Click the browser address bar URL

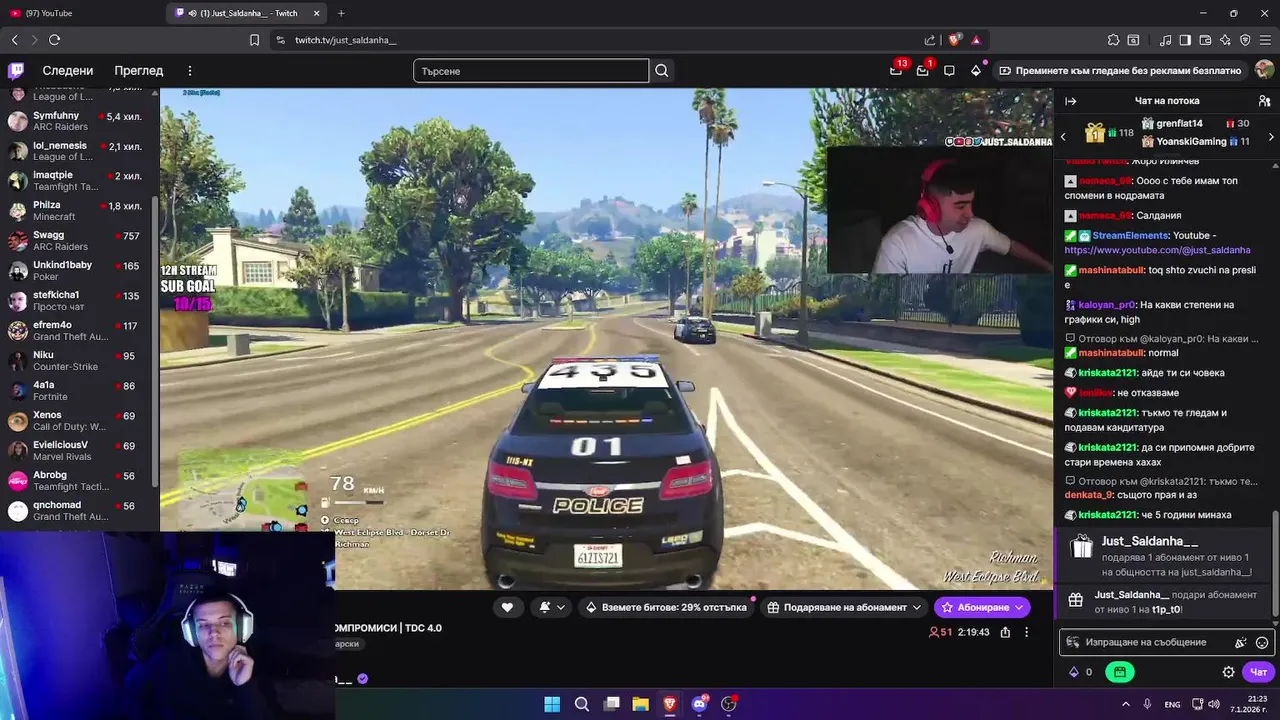345,40
